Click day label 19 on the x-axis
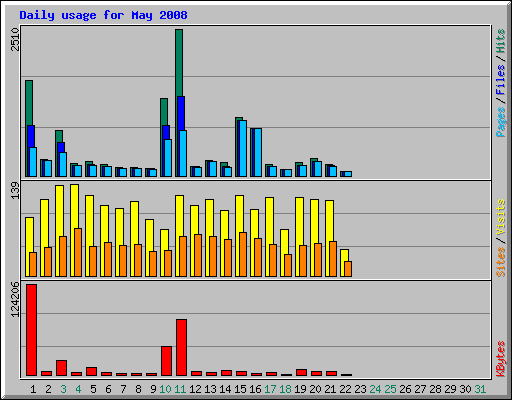The height and width of the screenshot is (400, 512). coord(300,389)
